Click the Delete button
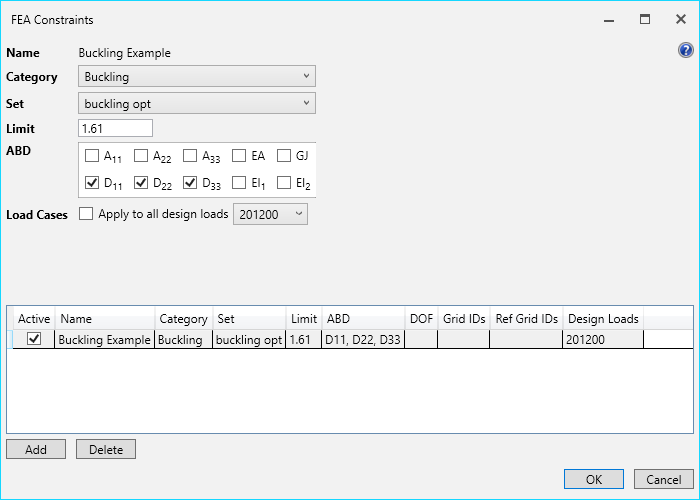Screen dimensions: 700x500 coord(106,449)
